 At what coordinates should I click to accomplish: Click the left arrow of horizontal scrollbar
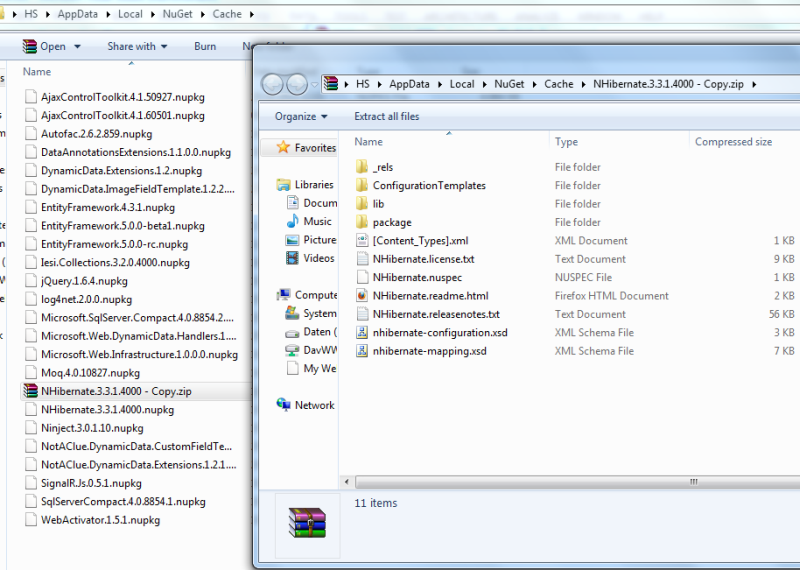347,482
